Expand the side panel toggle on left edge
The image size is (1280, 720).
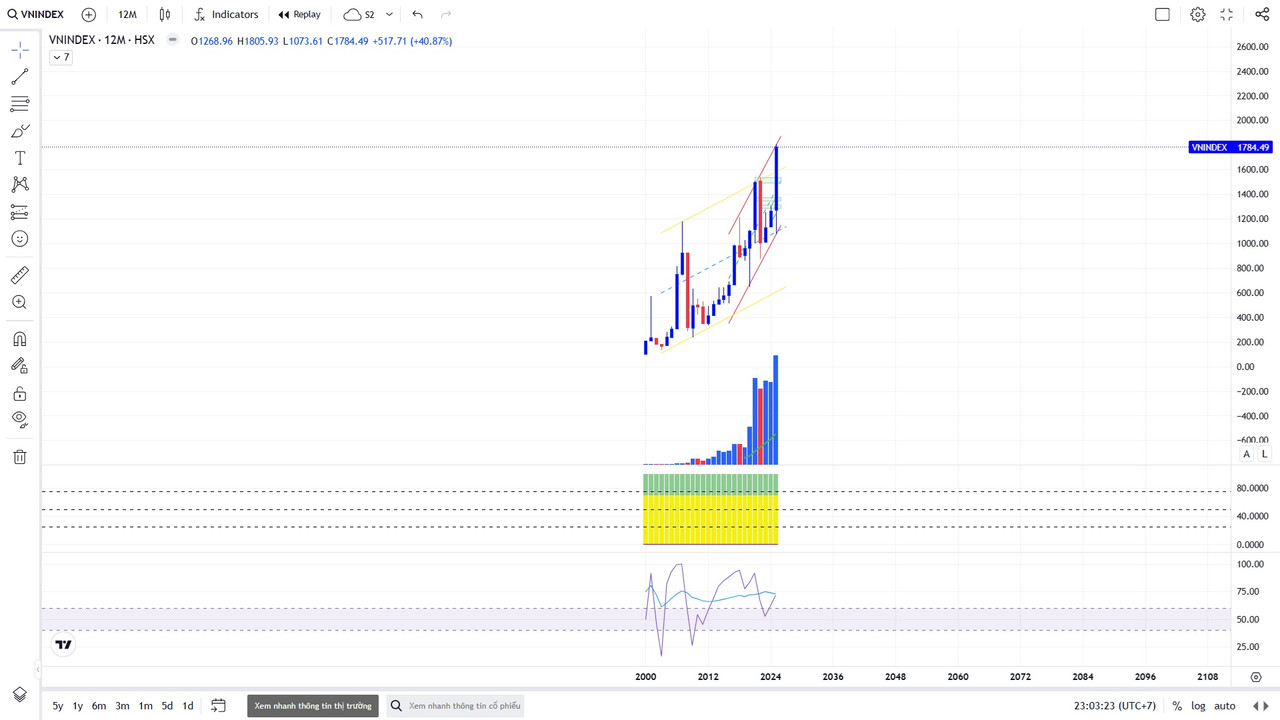(38, 669)
